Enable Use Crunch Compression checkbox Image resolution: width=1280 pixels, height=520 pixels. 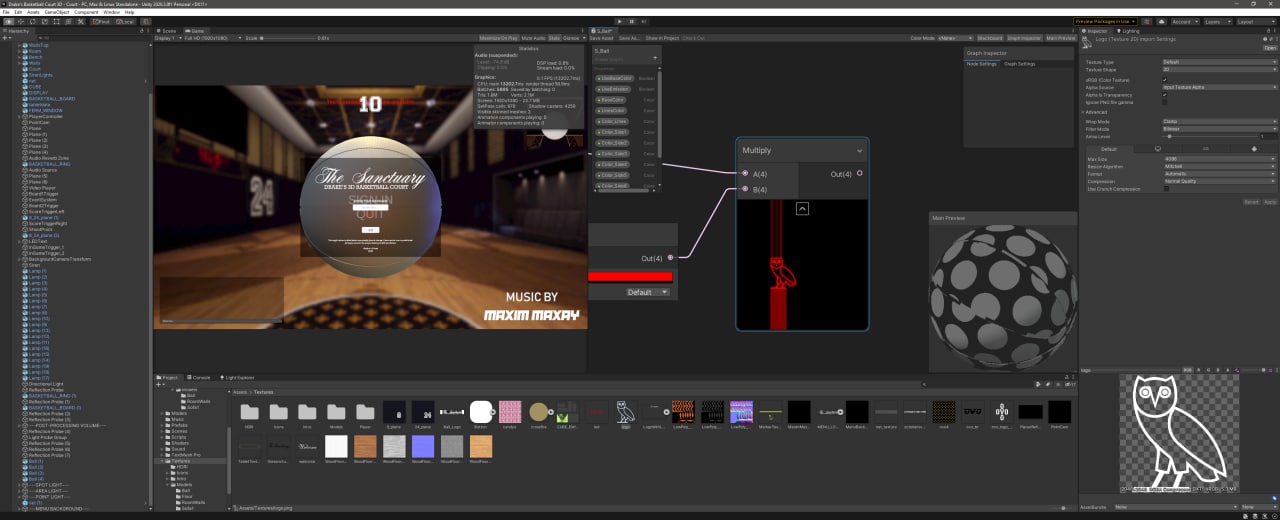(1167, 189)
